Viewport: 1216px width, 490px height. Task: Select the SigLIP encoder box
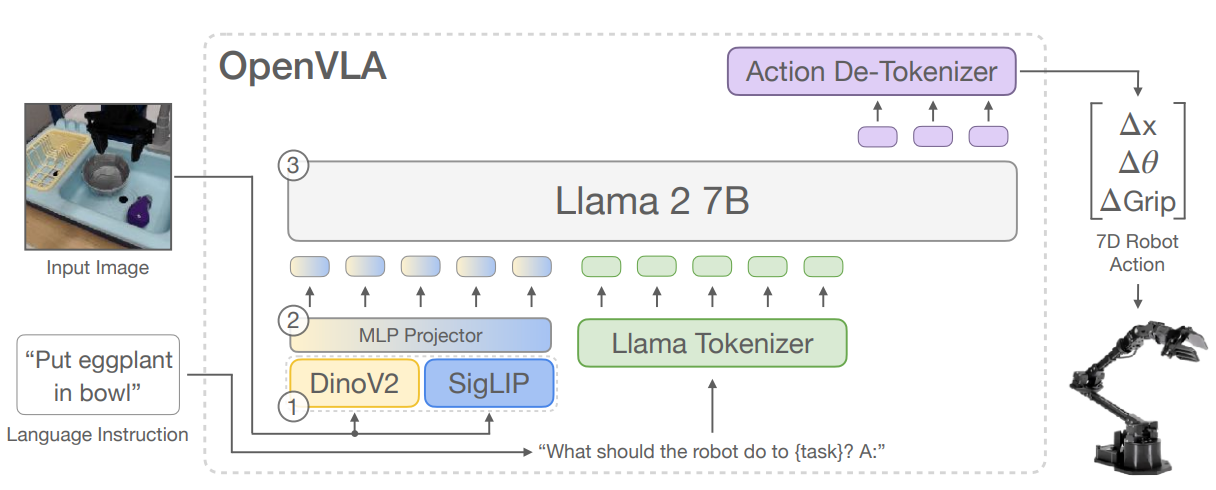[x=489, y=384]
